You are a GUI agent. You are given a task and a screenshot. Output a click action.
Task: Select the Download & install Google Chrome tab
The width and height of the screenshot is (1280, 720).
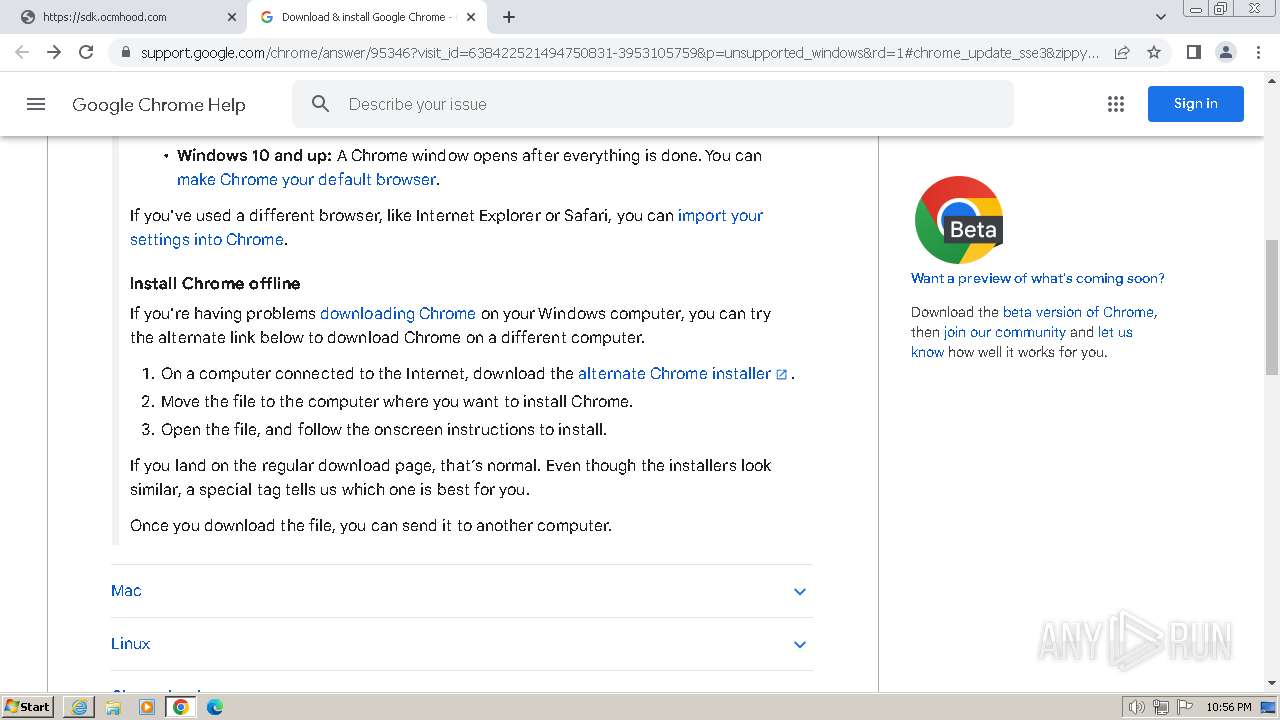click(367, 17)
